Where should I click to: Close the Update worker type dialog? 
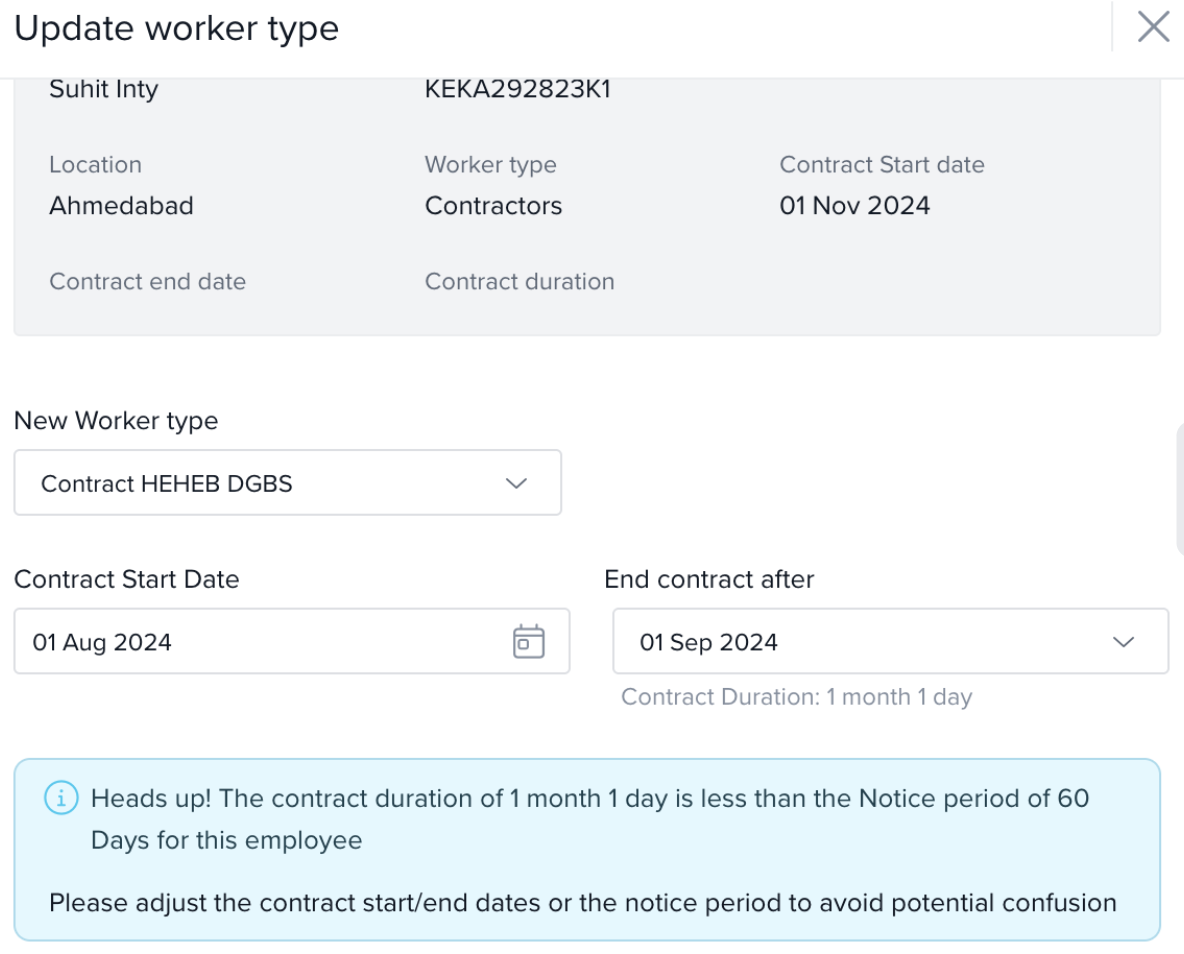coord(1153,28)
